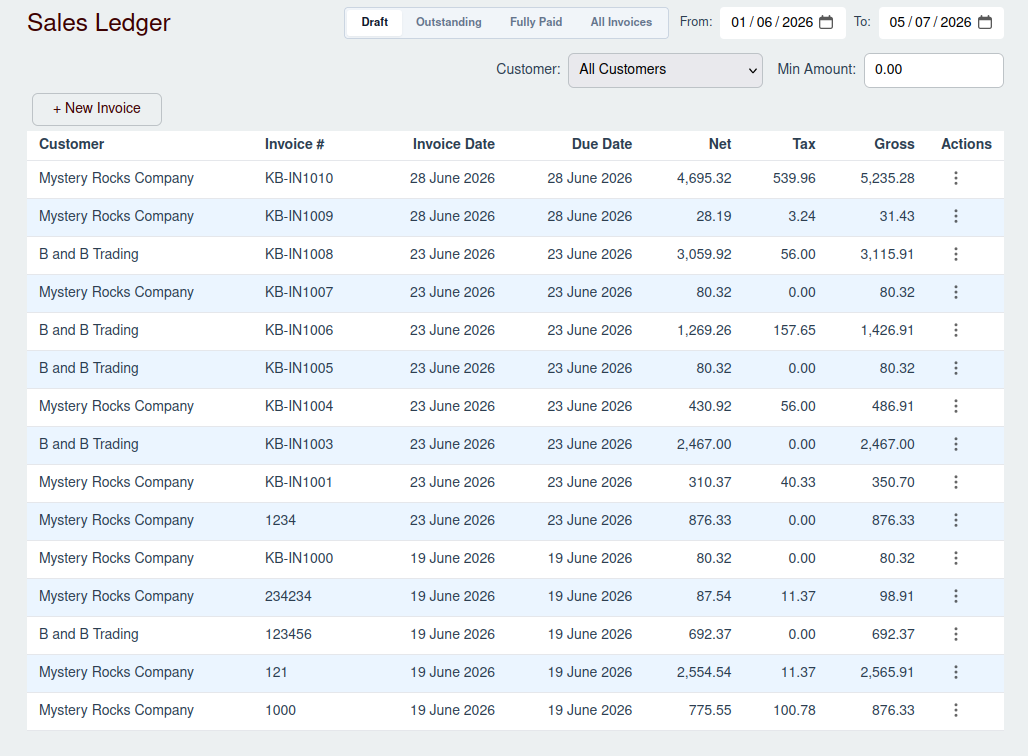Viewport: 1028px width, 756px height.
Task: Create a new invoice with + New Invoice
Action: tap(97, 109)
